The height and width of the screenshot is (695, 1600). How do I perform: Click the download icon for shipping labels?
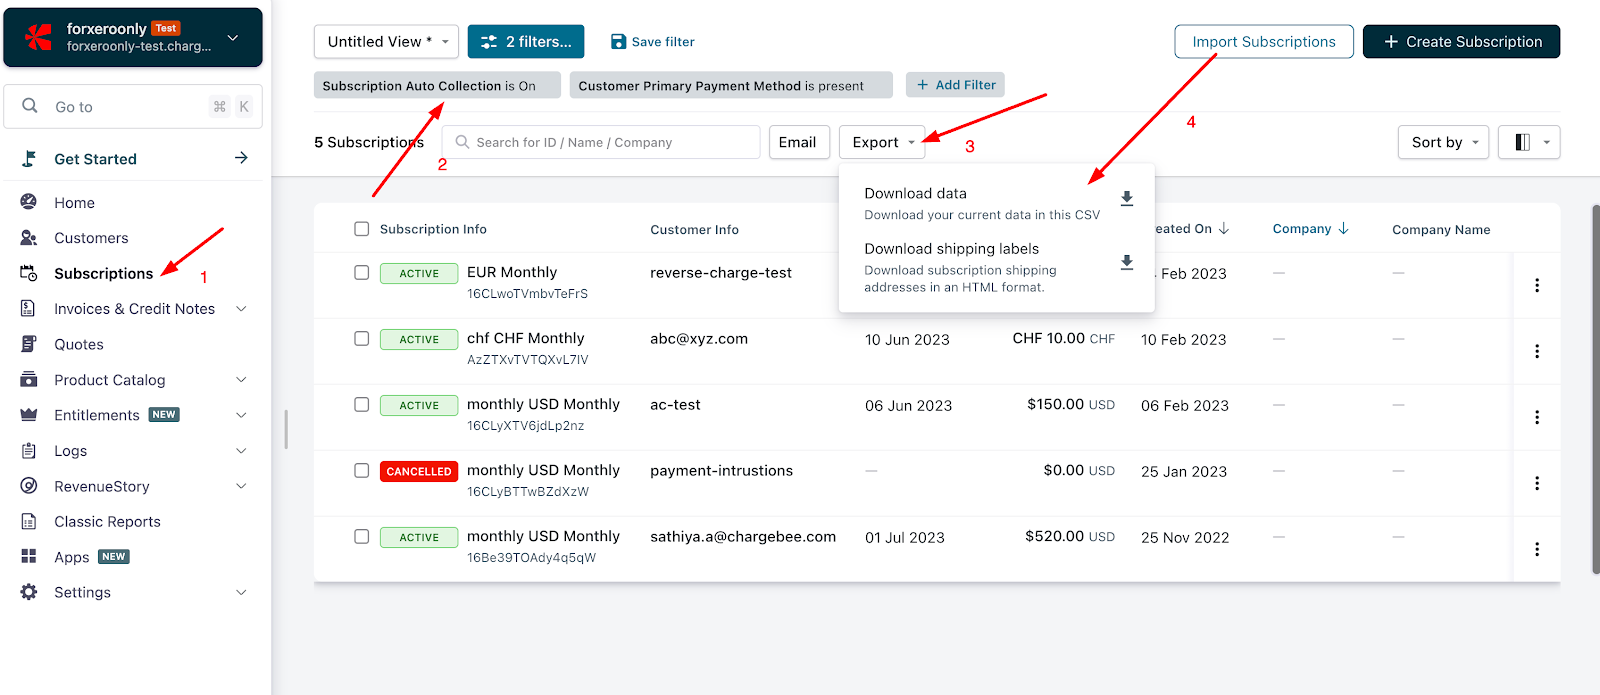coord(1126,262)
